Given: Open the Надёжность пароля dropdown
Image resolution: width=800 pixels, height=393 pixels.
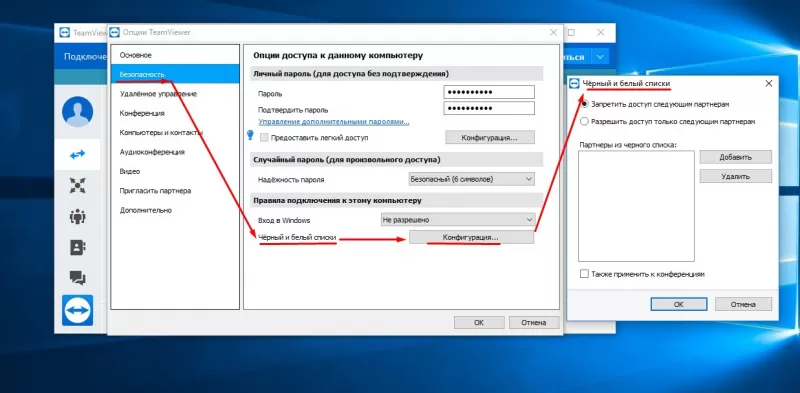Looking at the screenshot, I should pos(471,179).
